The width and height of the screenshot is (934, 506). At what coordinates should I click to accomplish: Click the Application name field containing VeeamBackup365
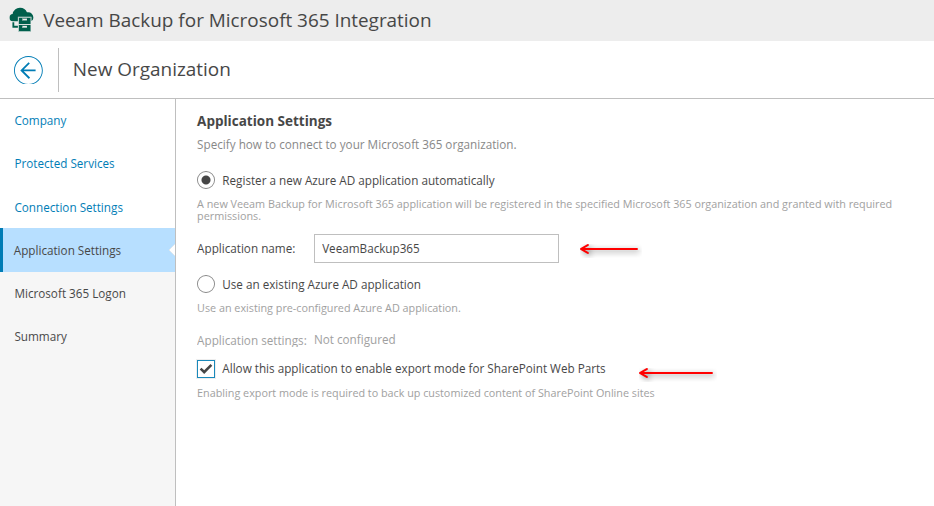[435, 248]
